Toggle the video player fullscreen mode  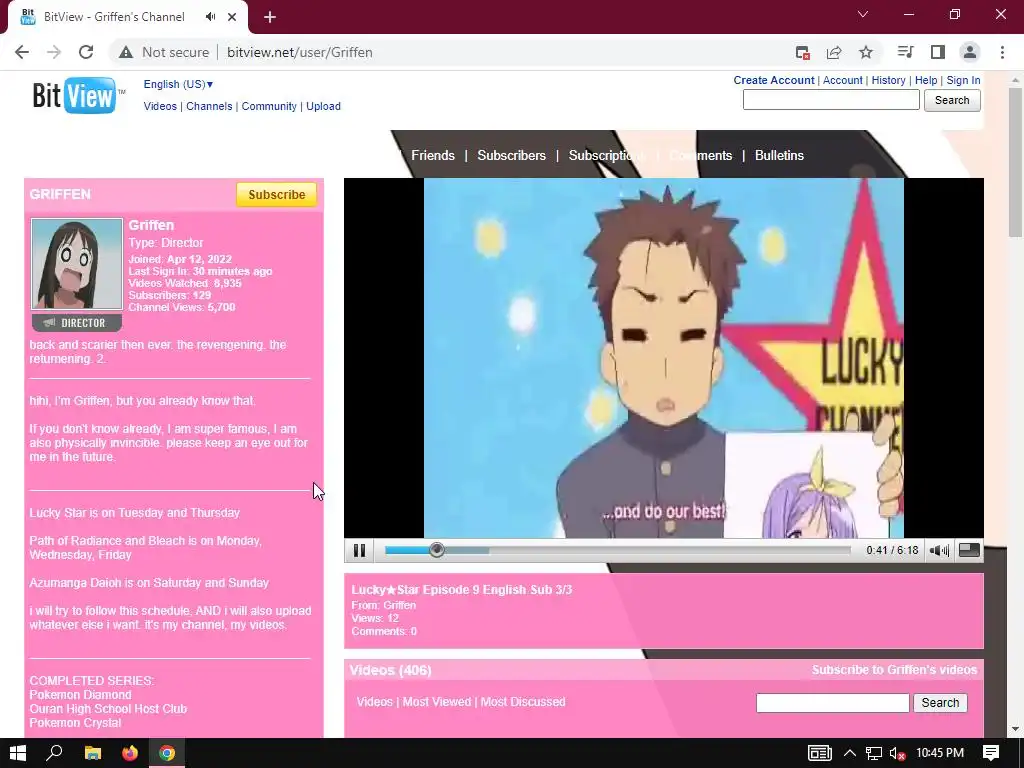click(x=969, y=551)
